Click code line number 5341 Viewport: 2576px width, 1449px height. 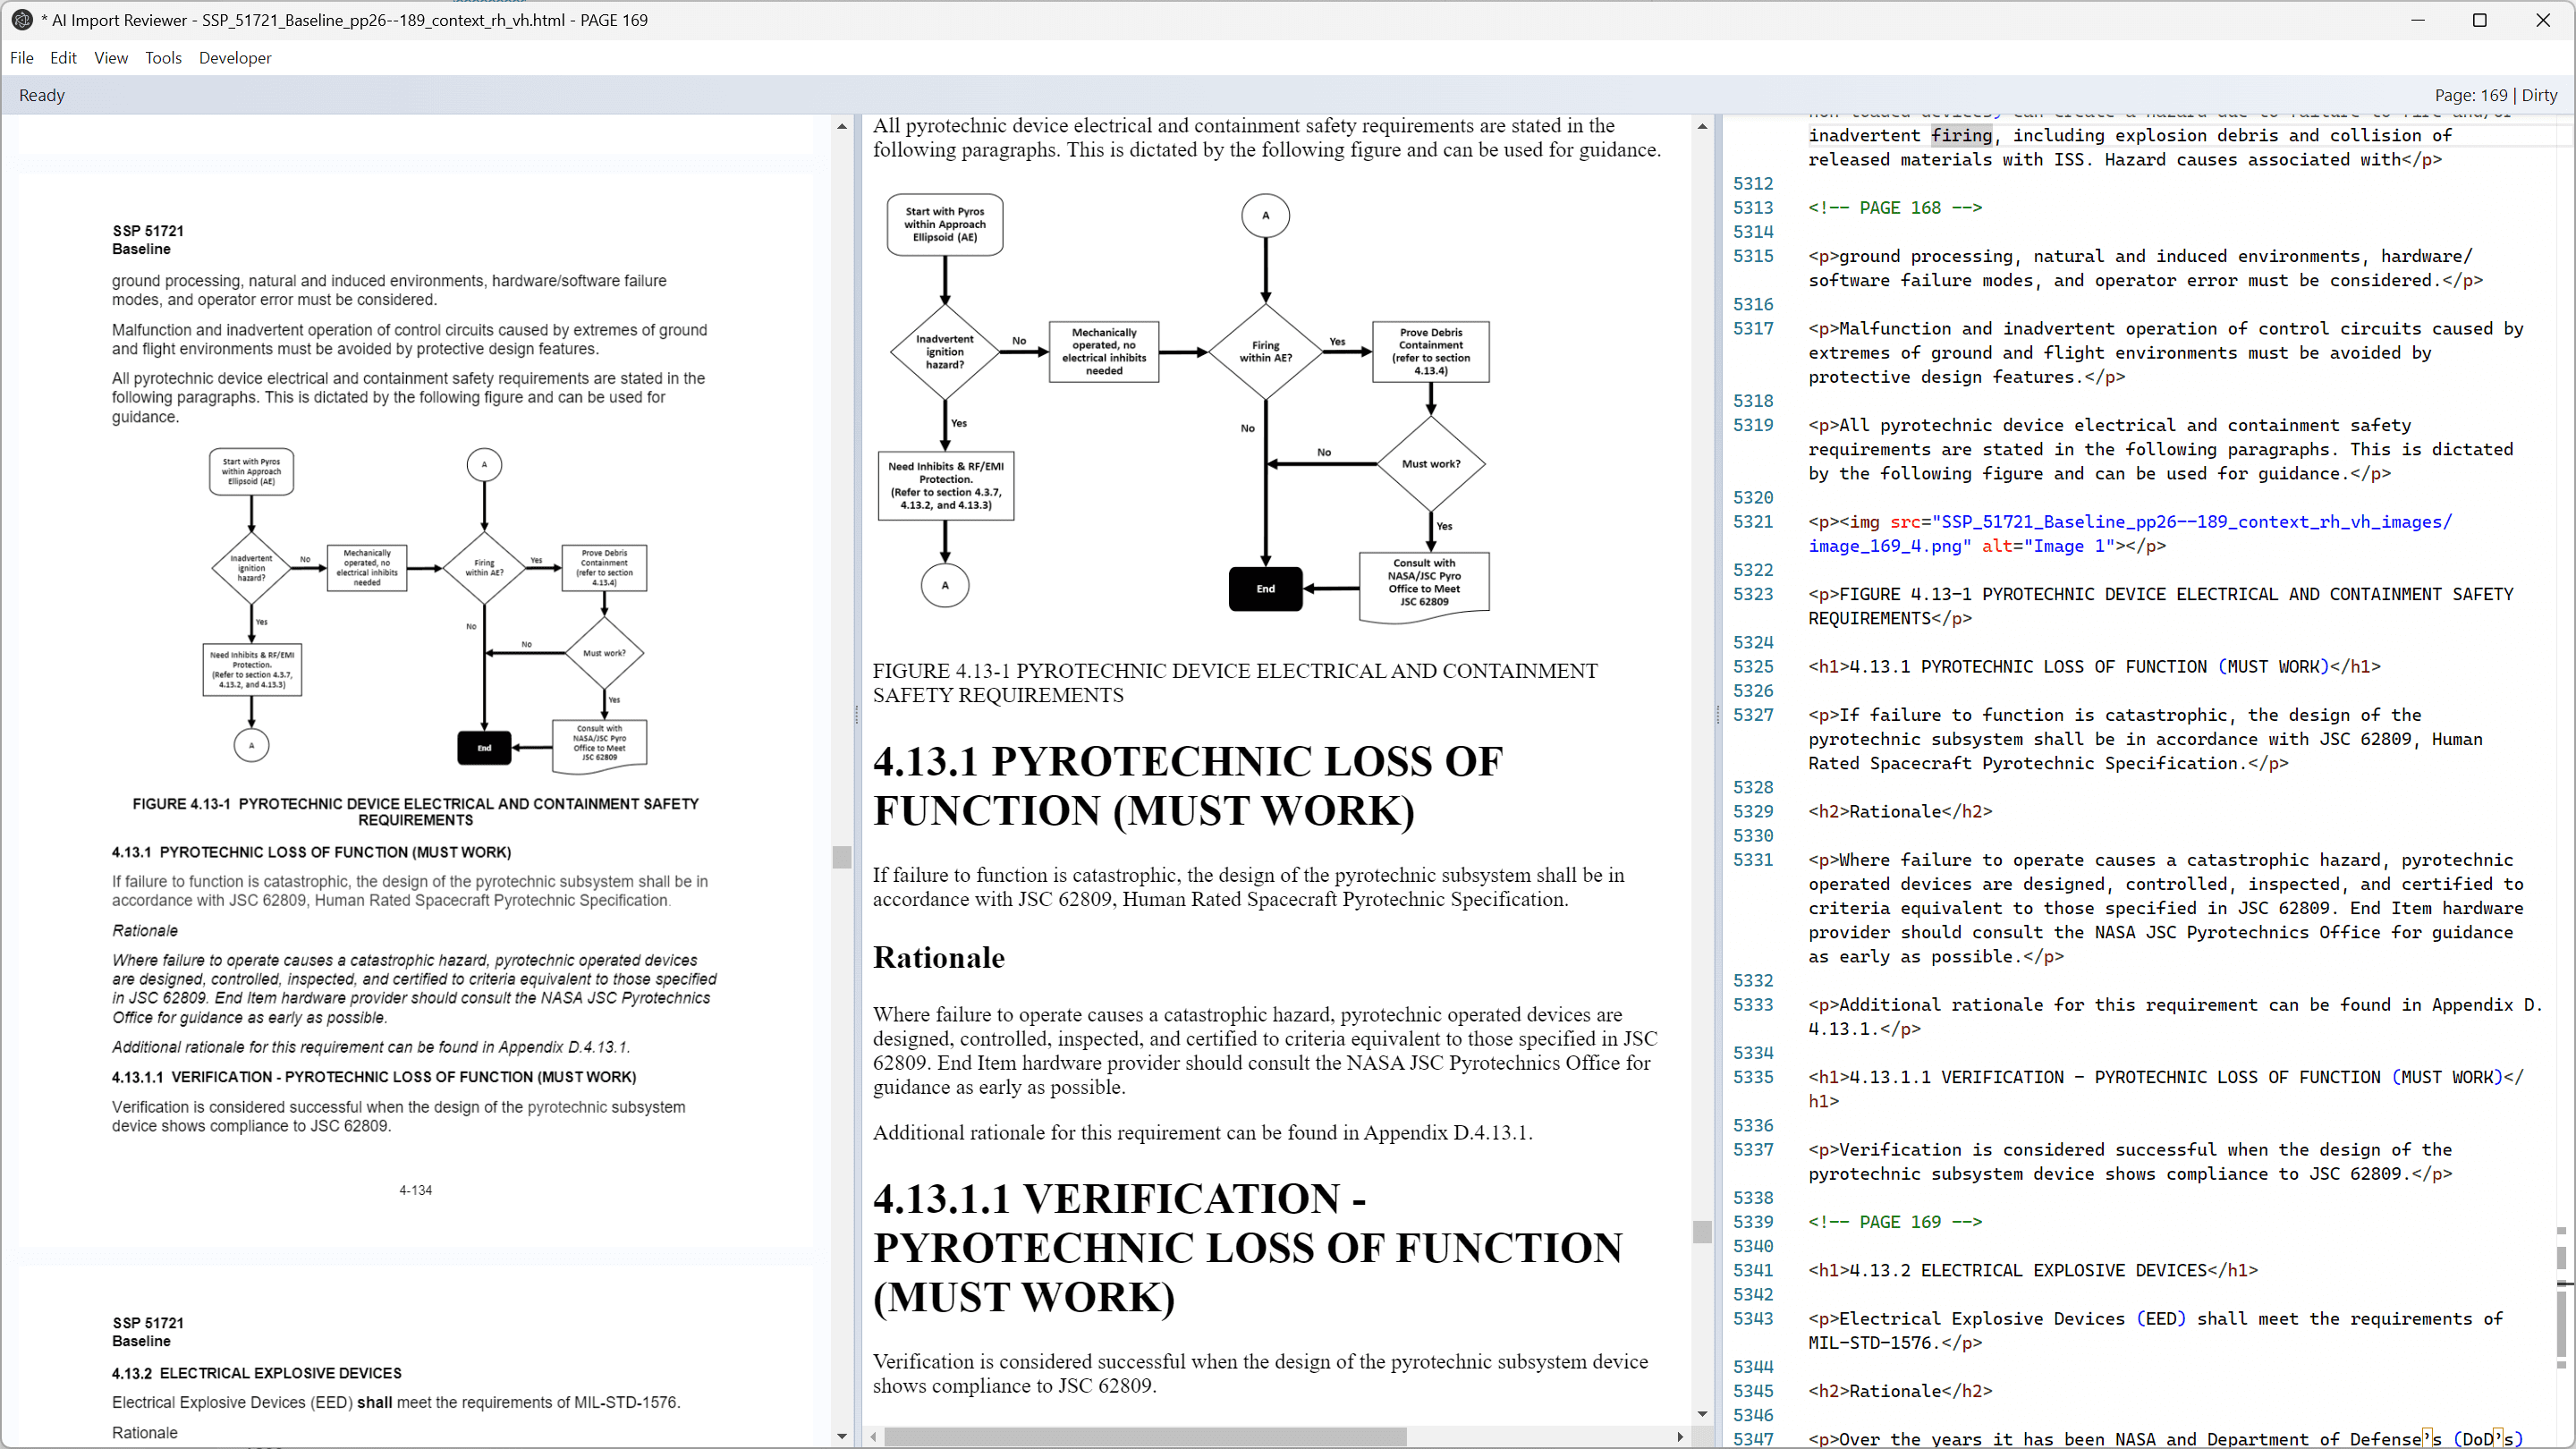(1752, 1270)
